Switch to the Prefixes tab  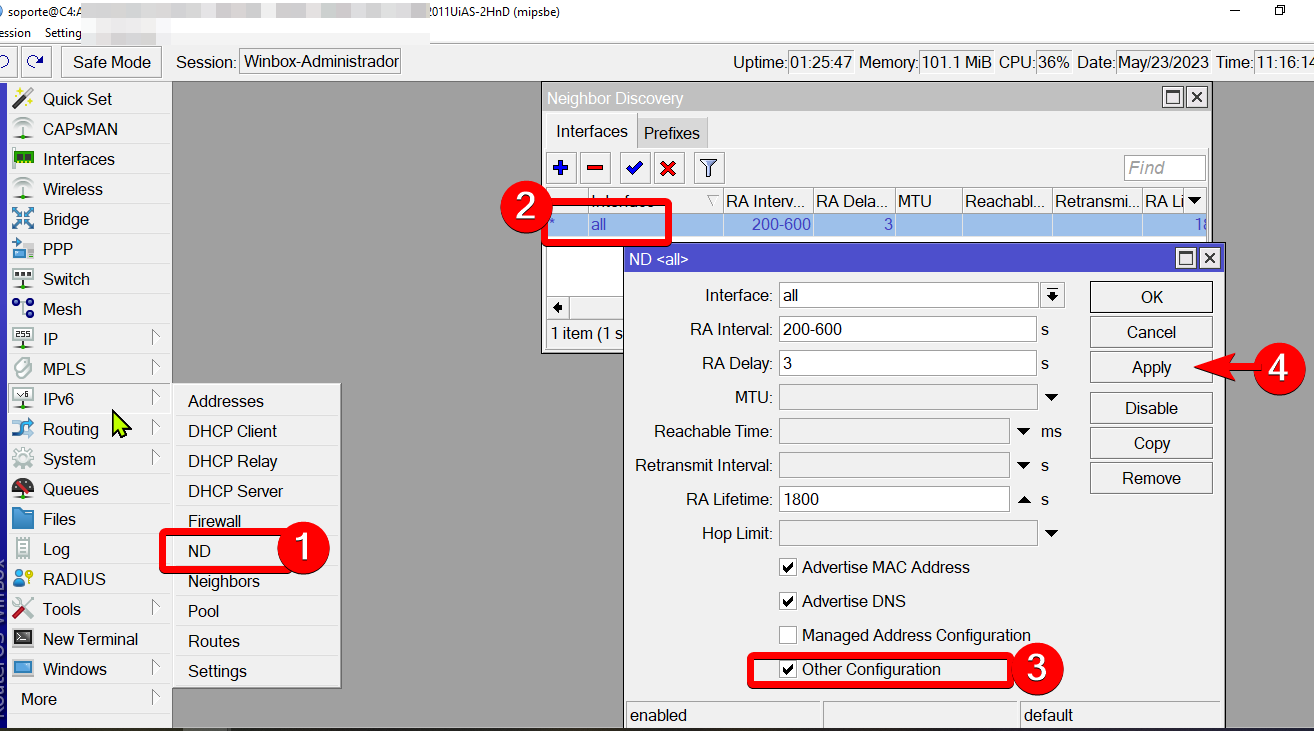coord(672,133)
